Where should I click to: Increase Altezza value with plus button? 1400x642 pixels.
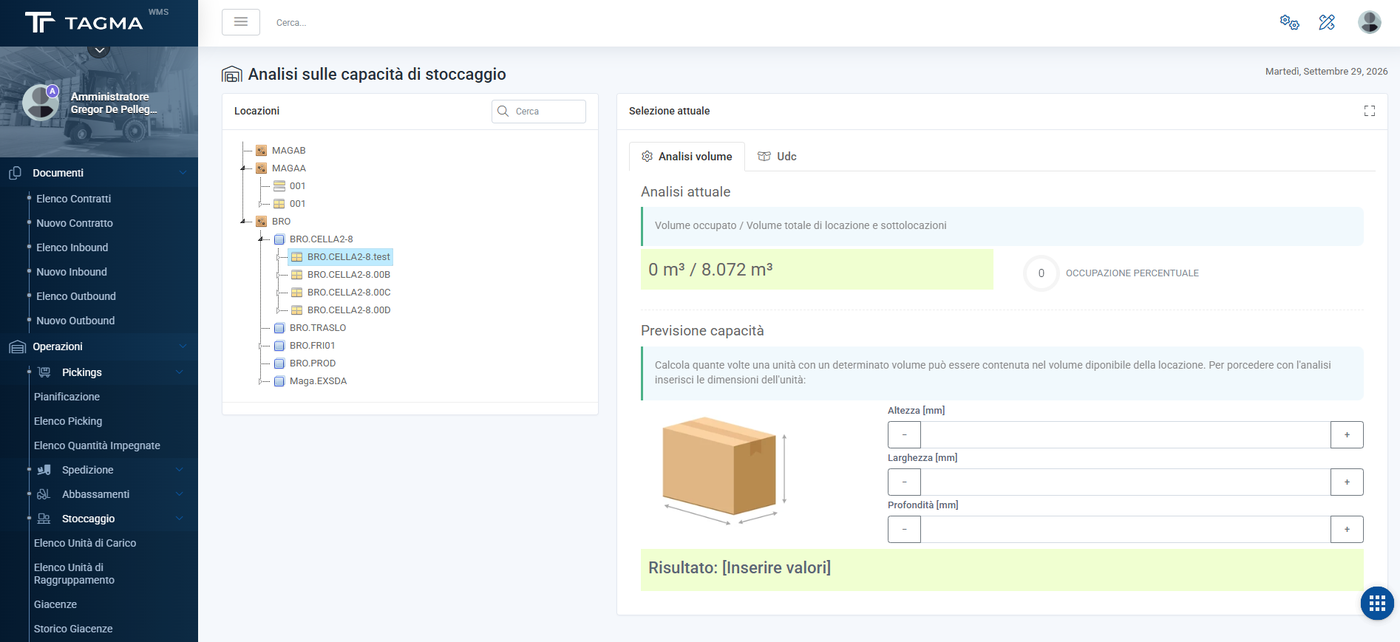[x=1347, y=435]
